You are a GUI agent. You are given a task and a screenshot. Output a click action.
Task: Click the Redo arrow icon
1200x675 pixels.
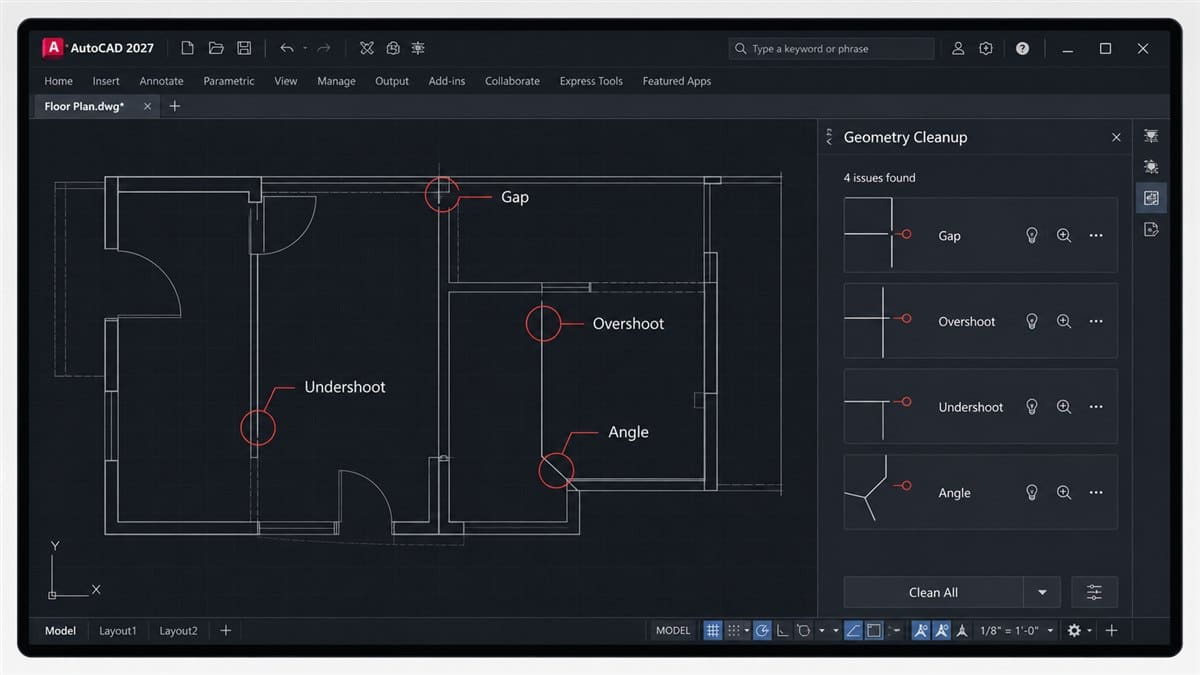[324, 48]
